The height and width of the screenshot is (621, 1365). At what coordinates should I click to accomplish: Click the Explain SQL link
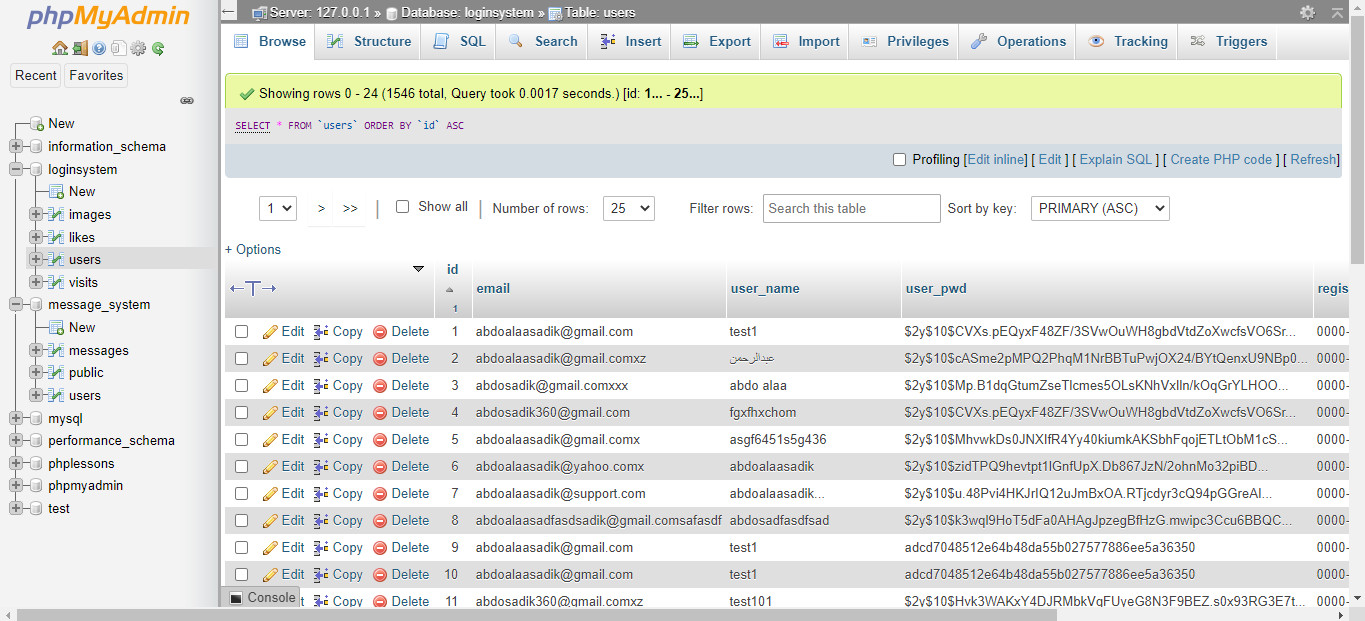coord(1115,159)
